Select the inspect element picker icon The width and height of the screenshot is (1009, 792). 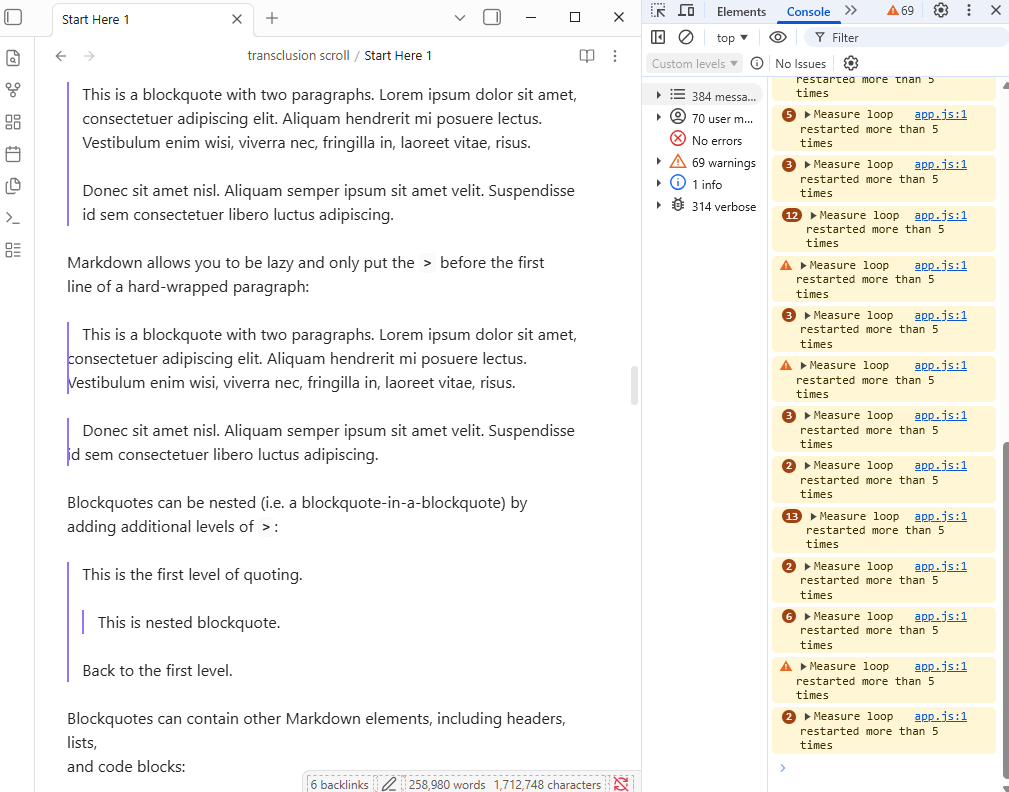click(658, 11)
